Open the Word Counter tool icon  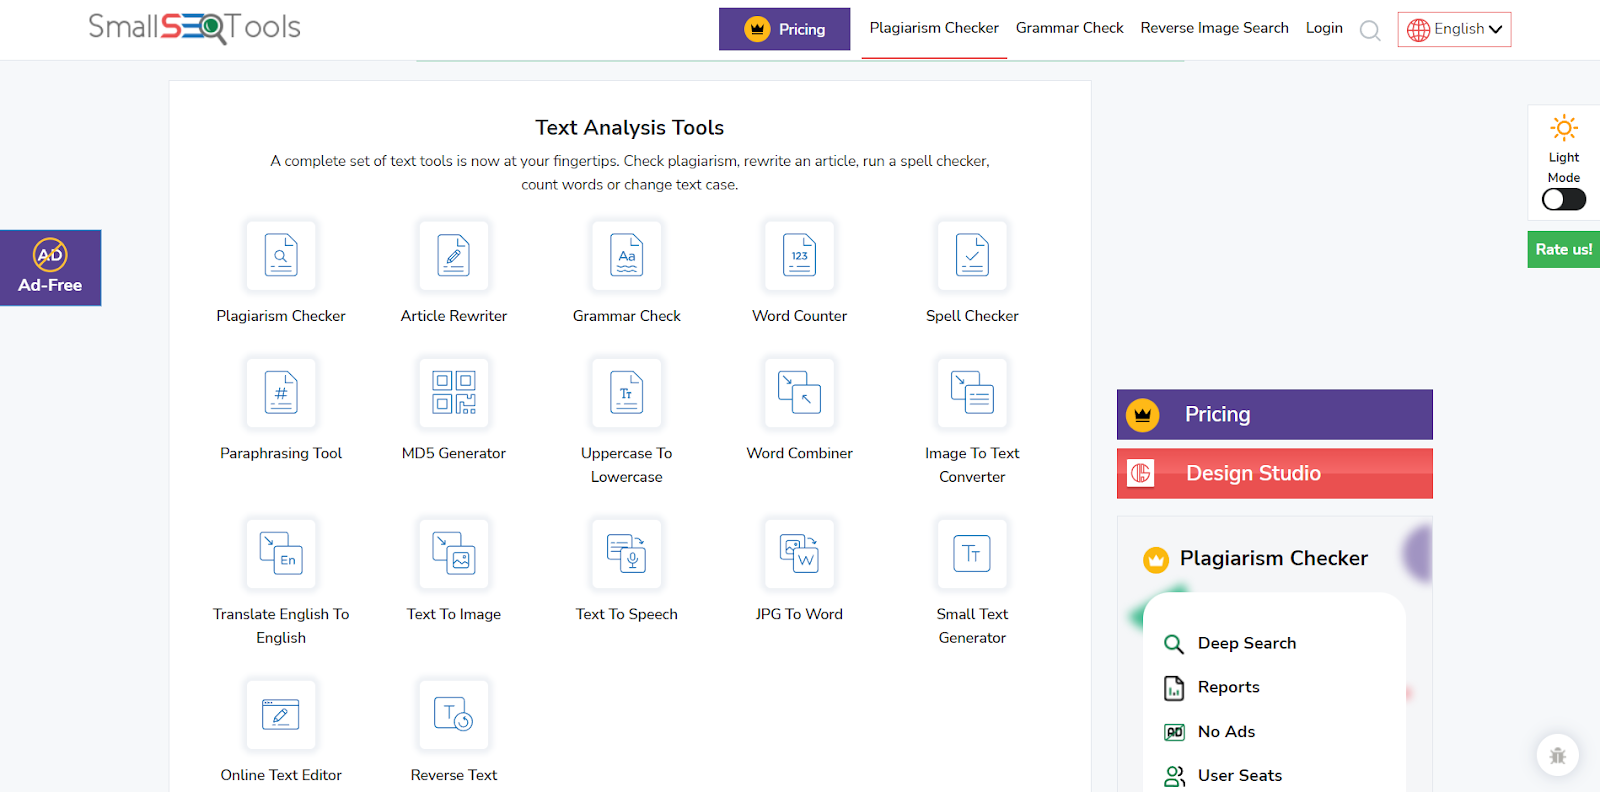click(x=800, y=255)
